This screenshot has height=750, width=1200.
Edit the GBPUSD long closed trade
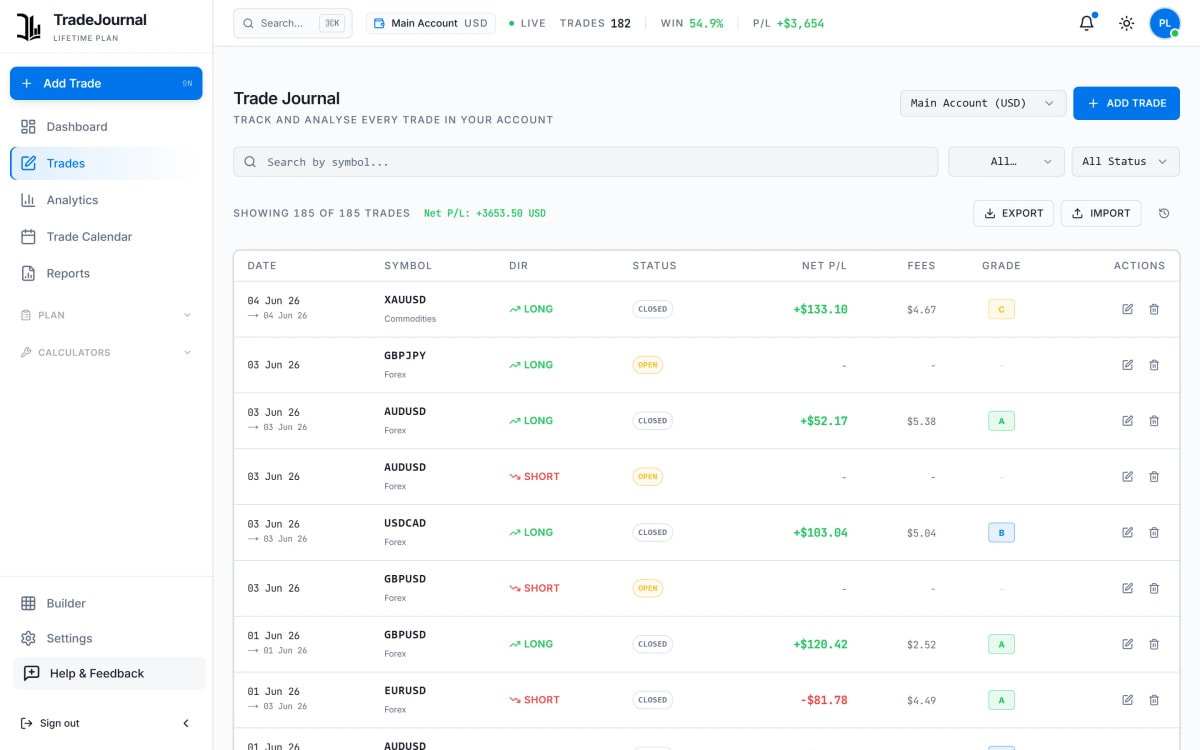tap(1128, 644)
